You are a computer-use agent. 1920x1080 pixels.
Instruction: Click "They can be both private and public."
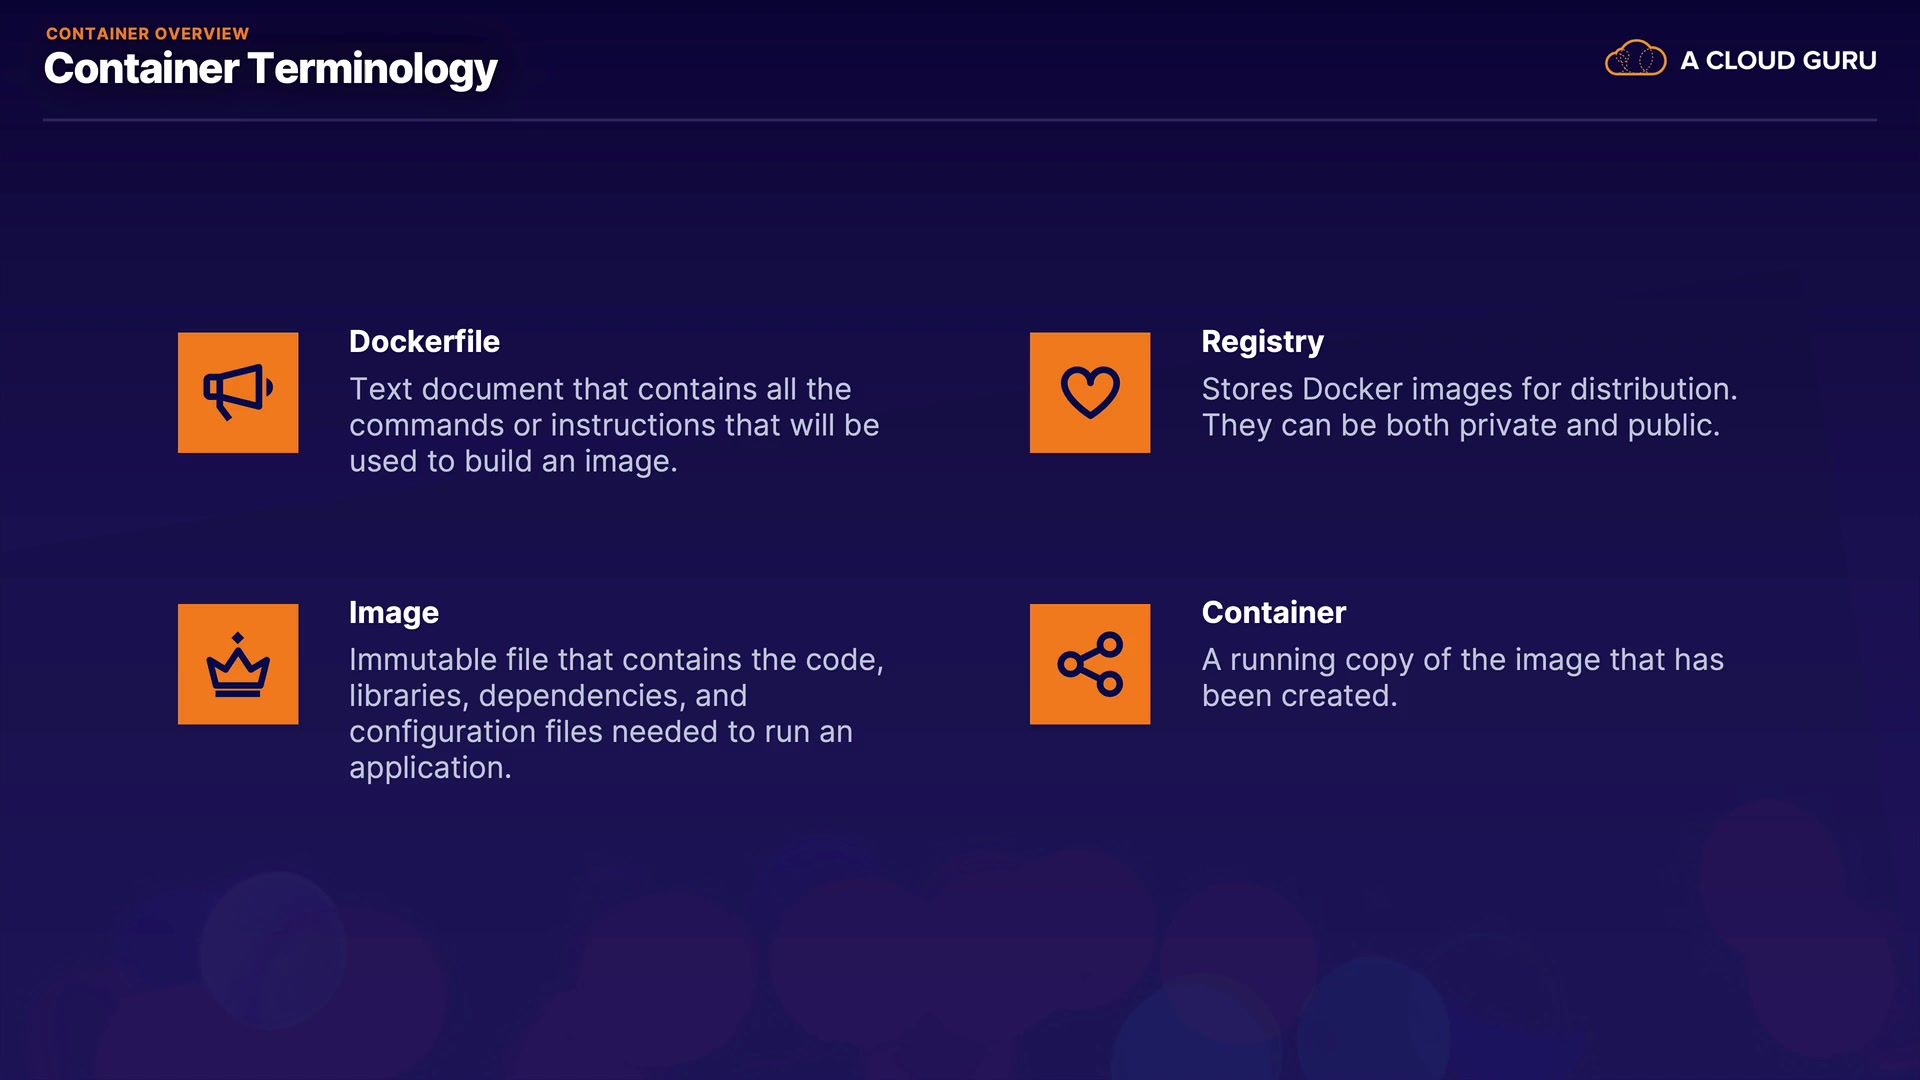point(1460,425)
